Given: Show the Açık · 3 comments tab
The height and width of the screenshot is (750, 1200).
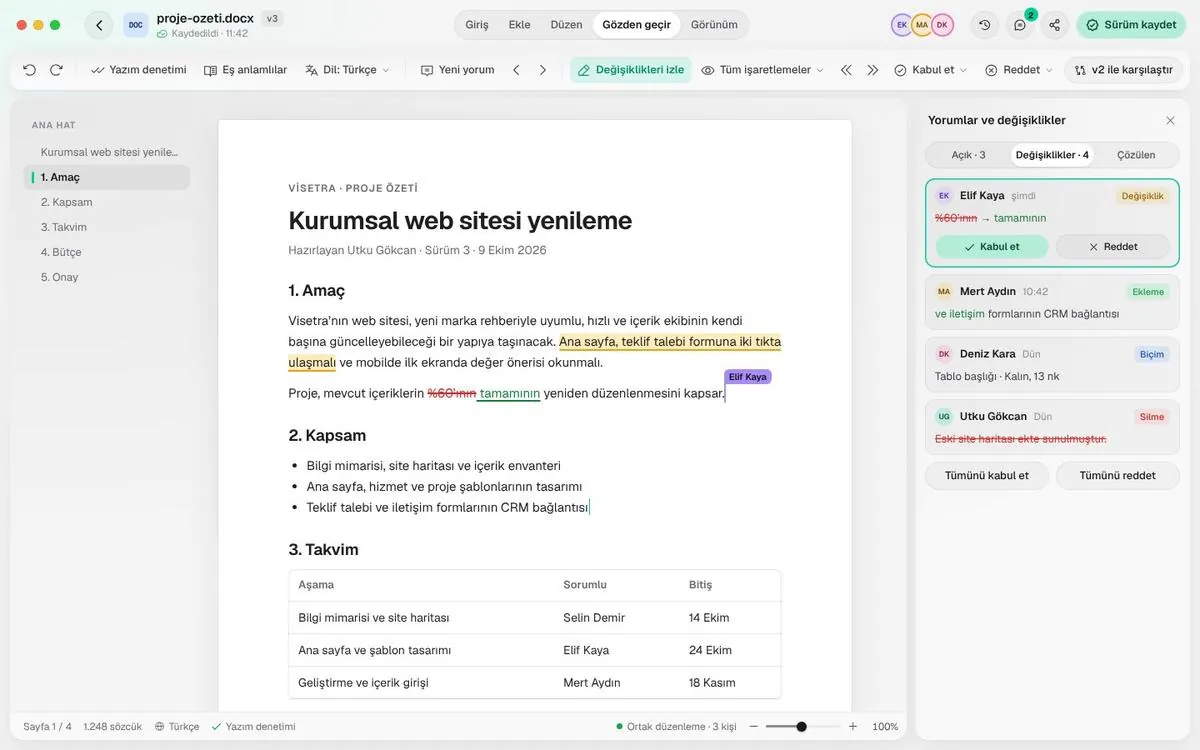Looking at the screenshot, I should click(x=968, y=155).
